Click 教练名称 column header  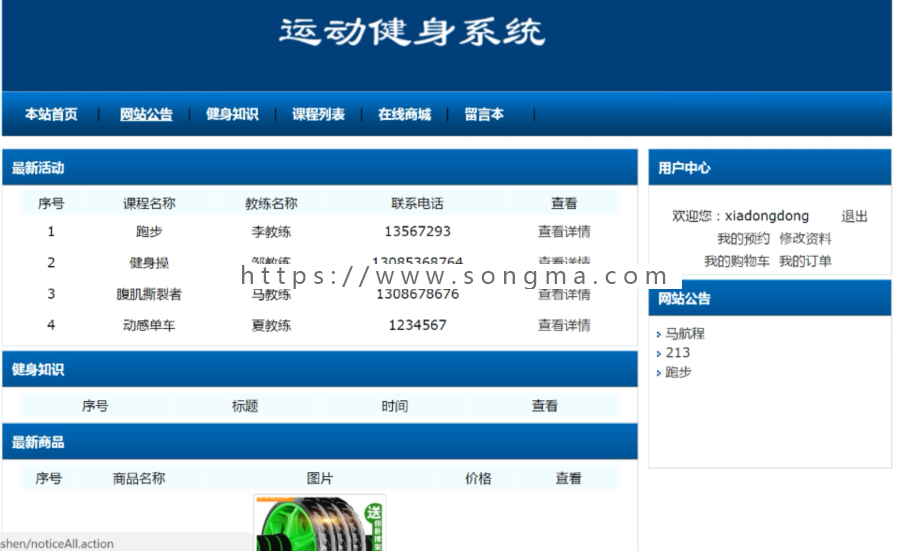(271, 203)
